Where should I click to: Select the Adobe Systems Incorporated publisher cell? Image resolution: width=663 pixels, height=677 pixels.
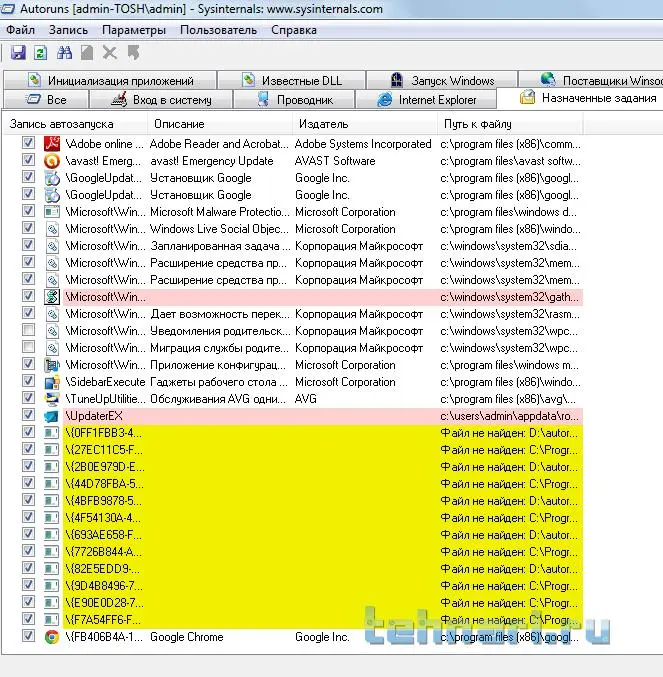363,144
